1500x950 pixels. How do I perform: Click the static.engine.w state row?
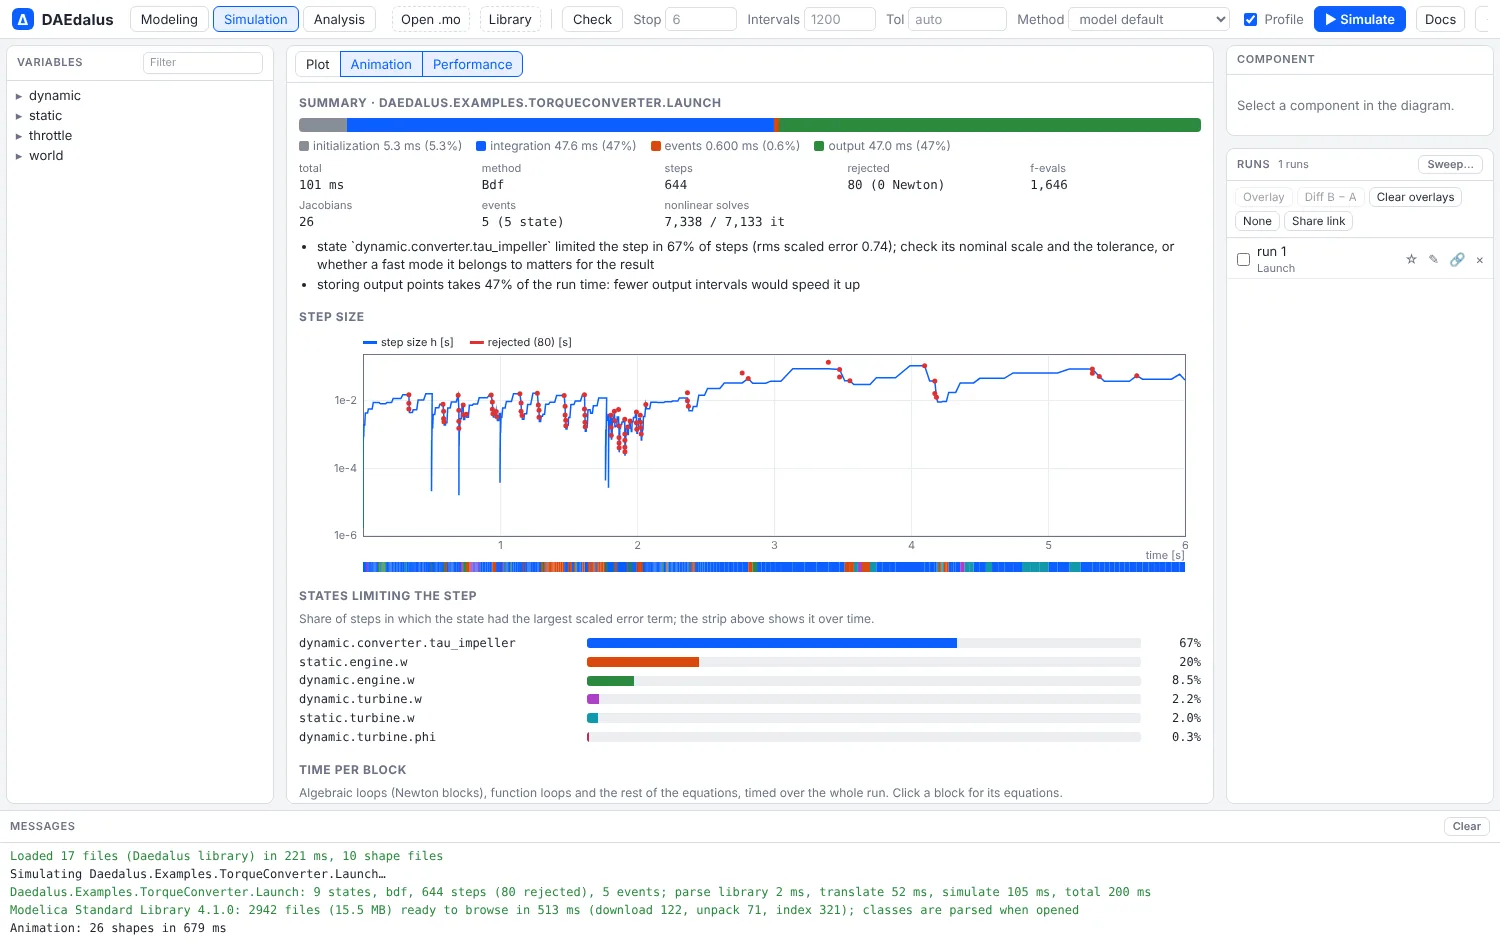(x=750, y=662)
